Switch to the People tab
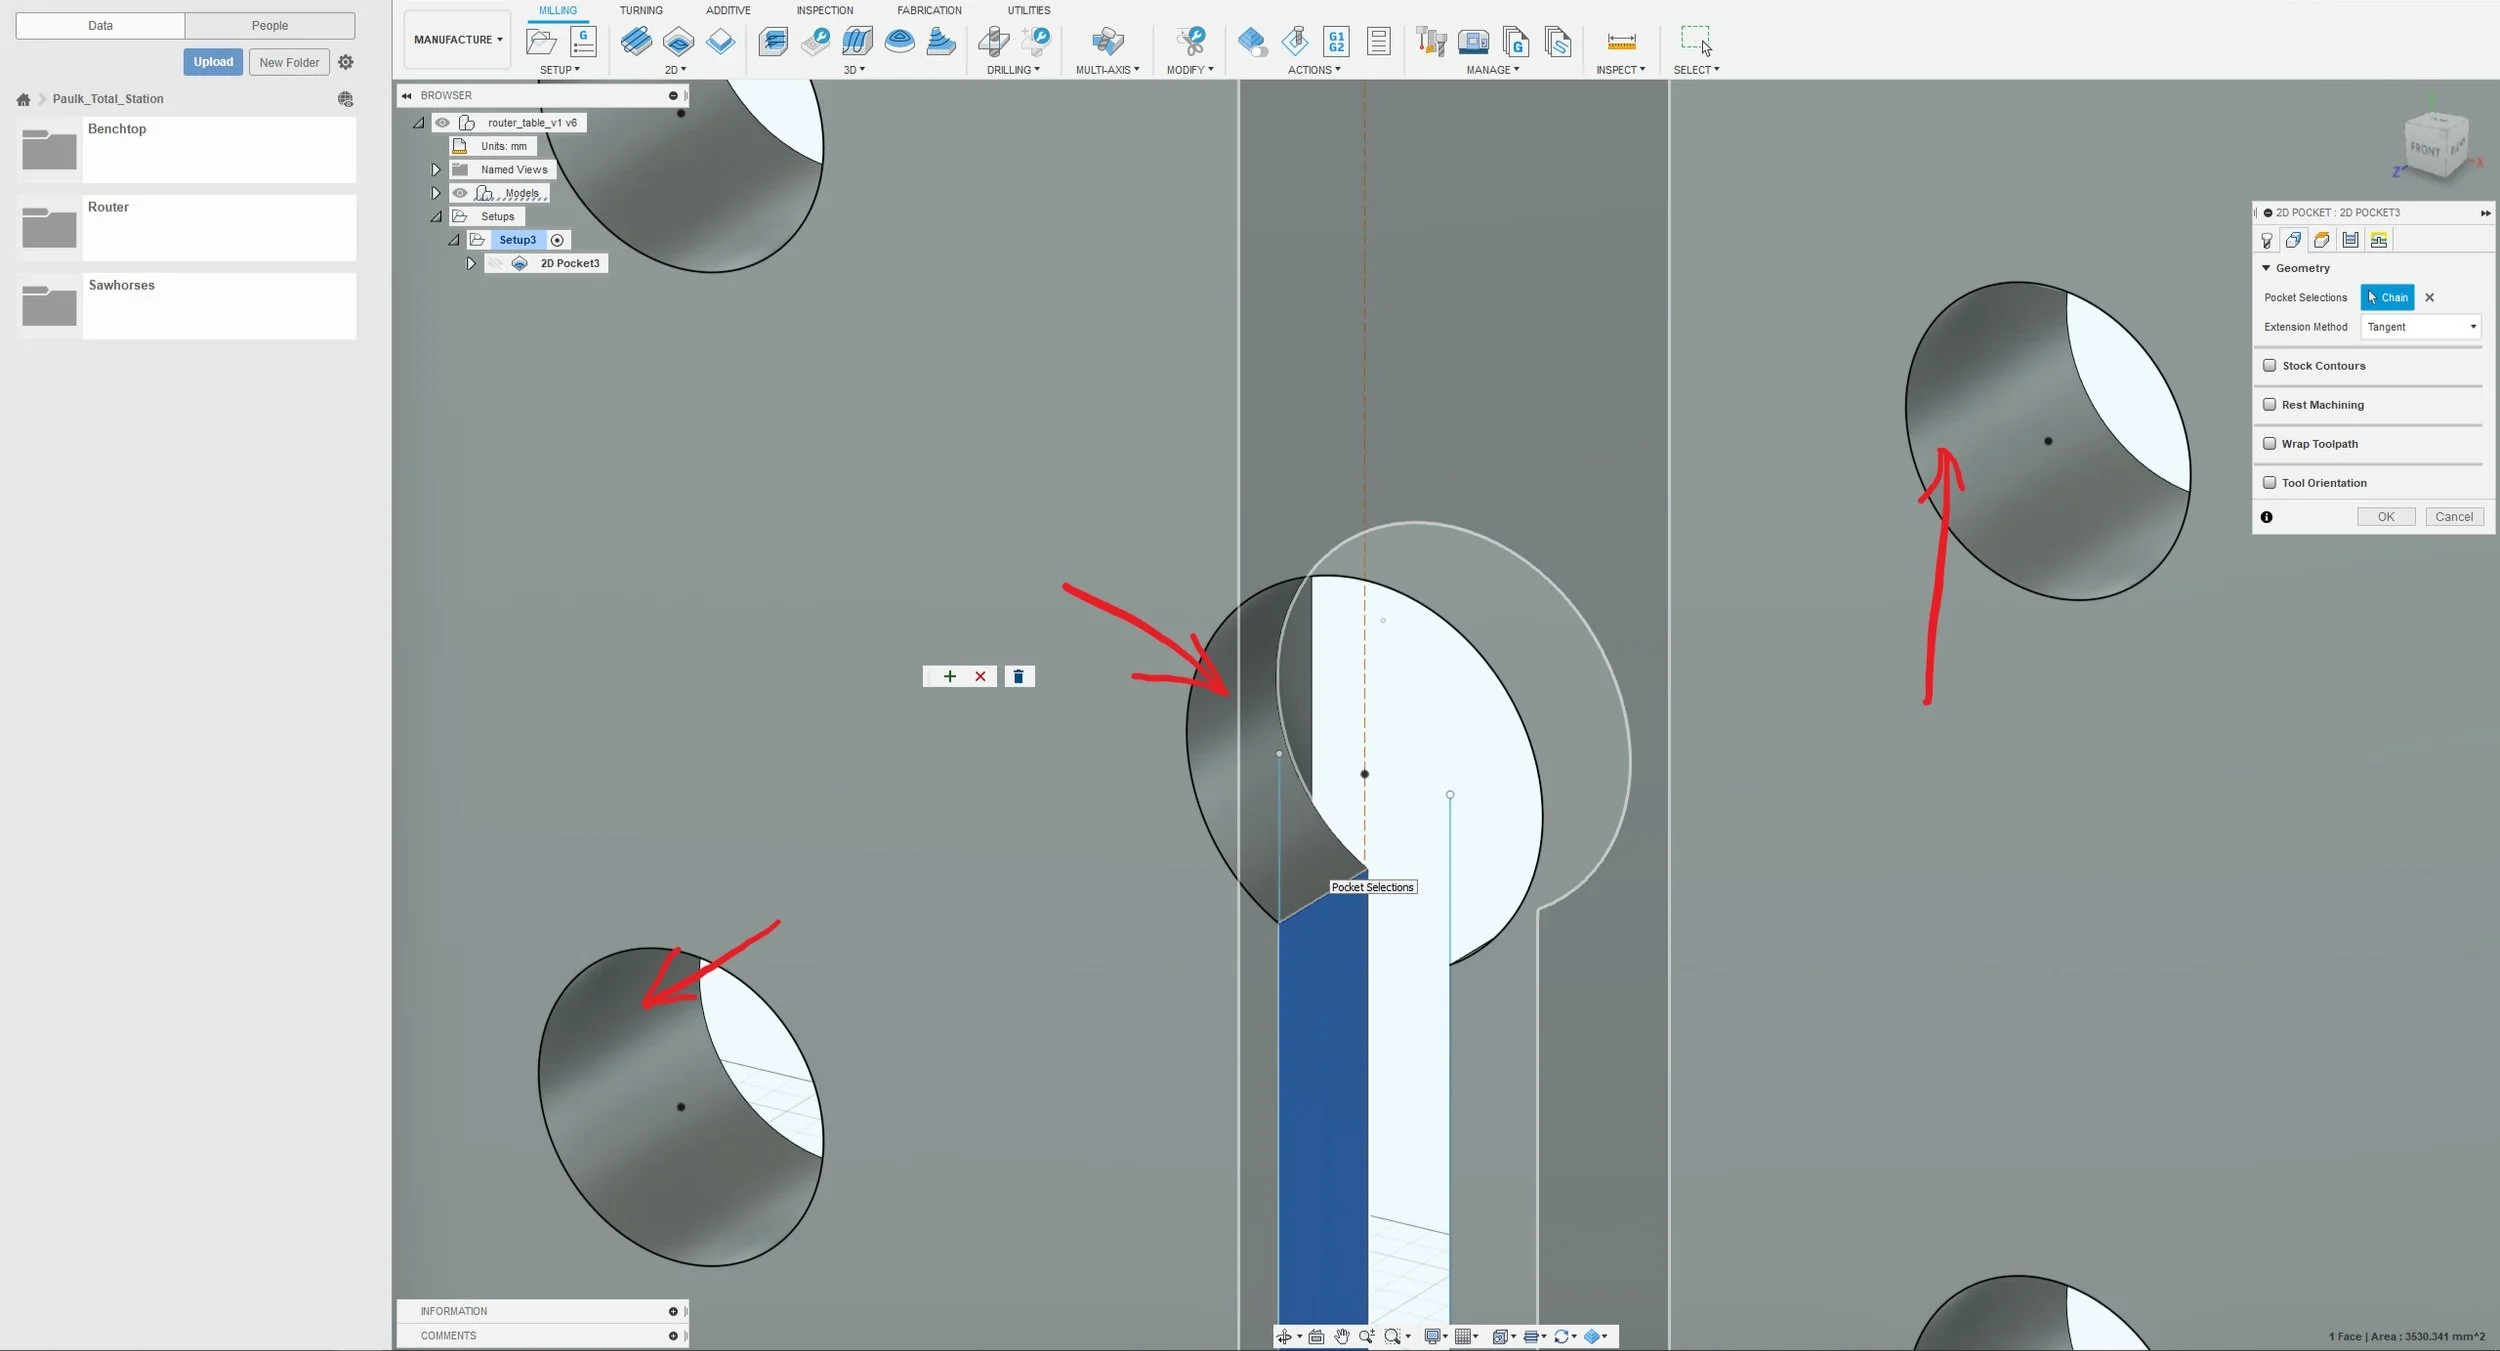This screenshot has width=2500, height=1351. (x=269, y=26)
